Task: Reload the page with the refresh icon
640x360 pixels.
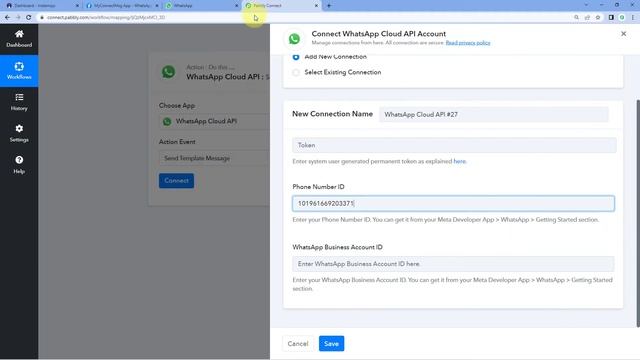Action: [29, 18]
